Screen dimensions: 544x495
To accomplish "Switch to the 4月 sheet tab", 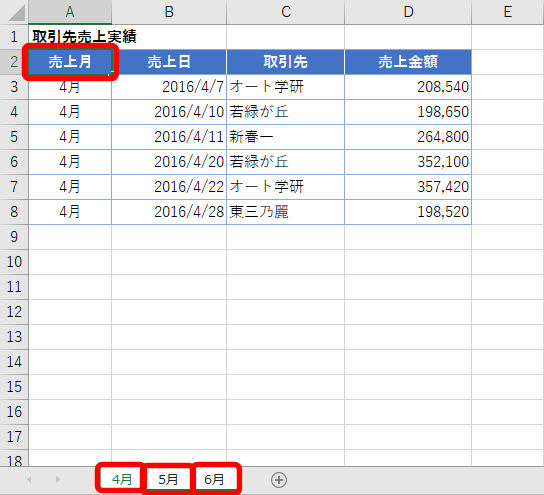I will pyautogui.click(x=121, y=479).
